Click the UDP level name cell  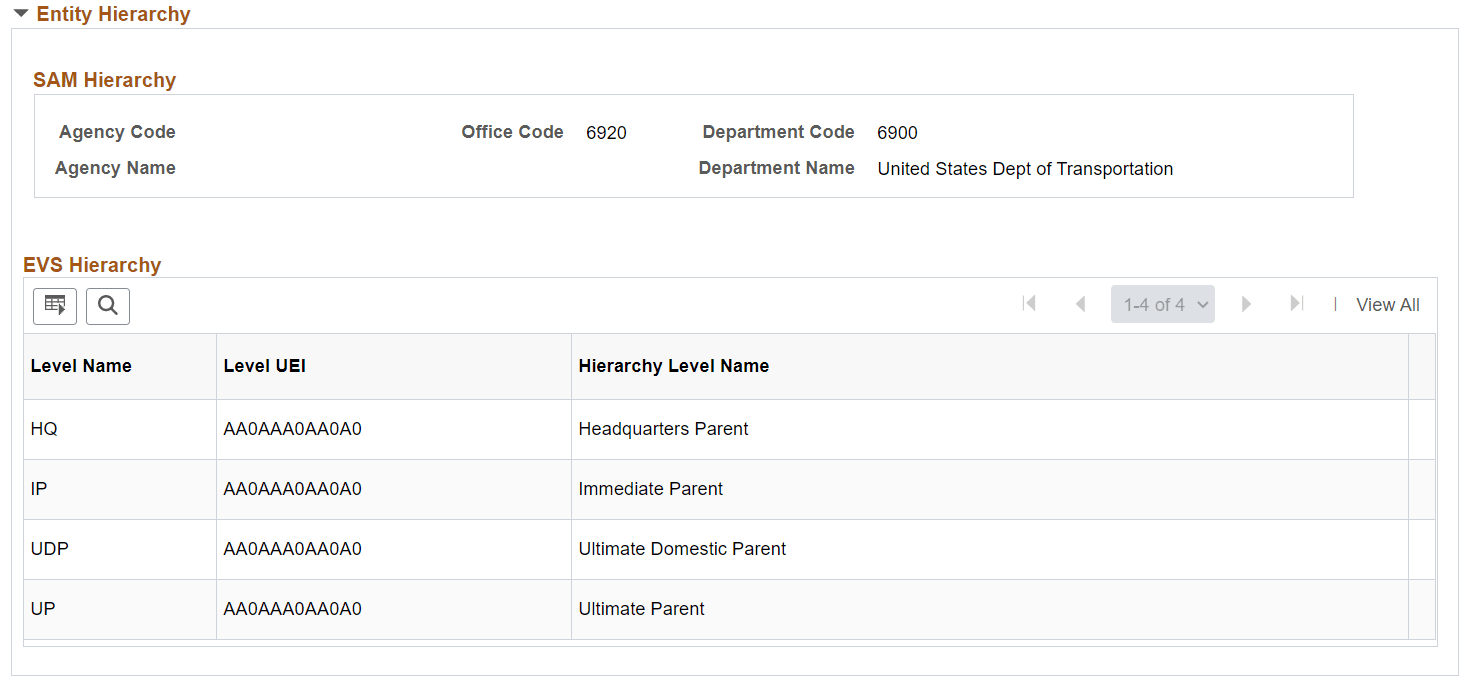click(49, 549)
